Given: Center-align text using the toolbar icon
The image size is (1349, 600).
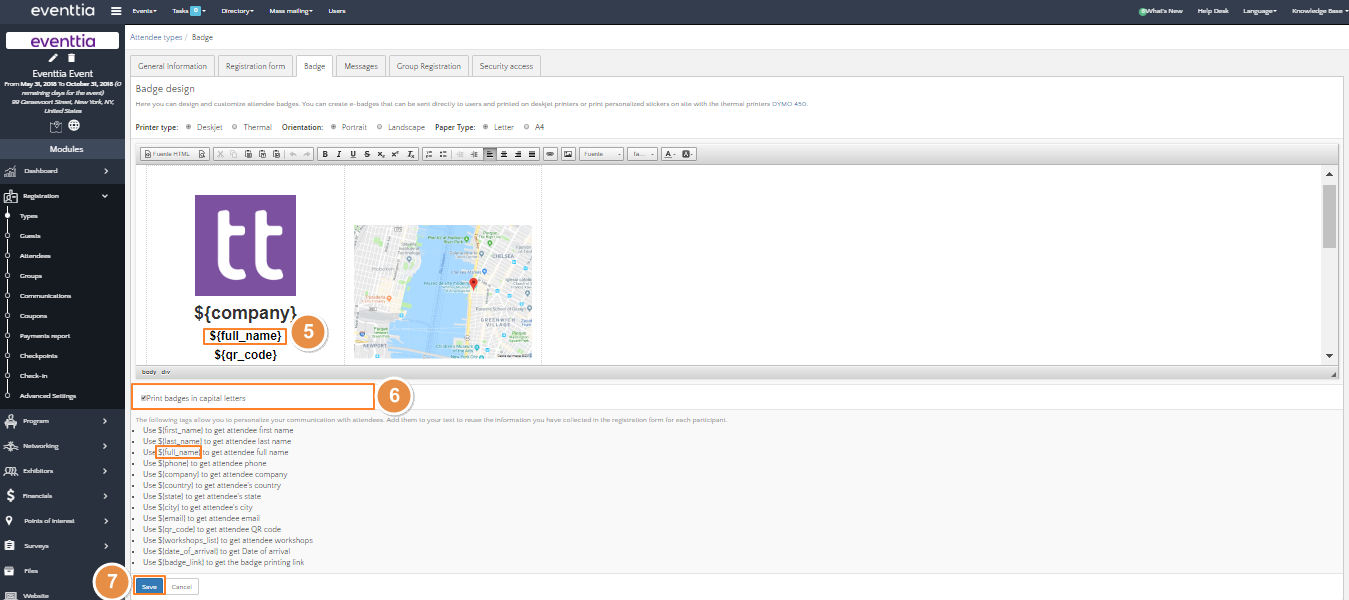Looking at the screenshot, I should click(504, 154).
